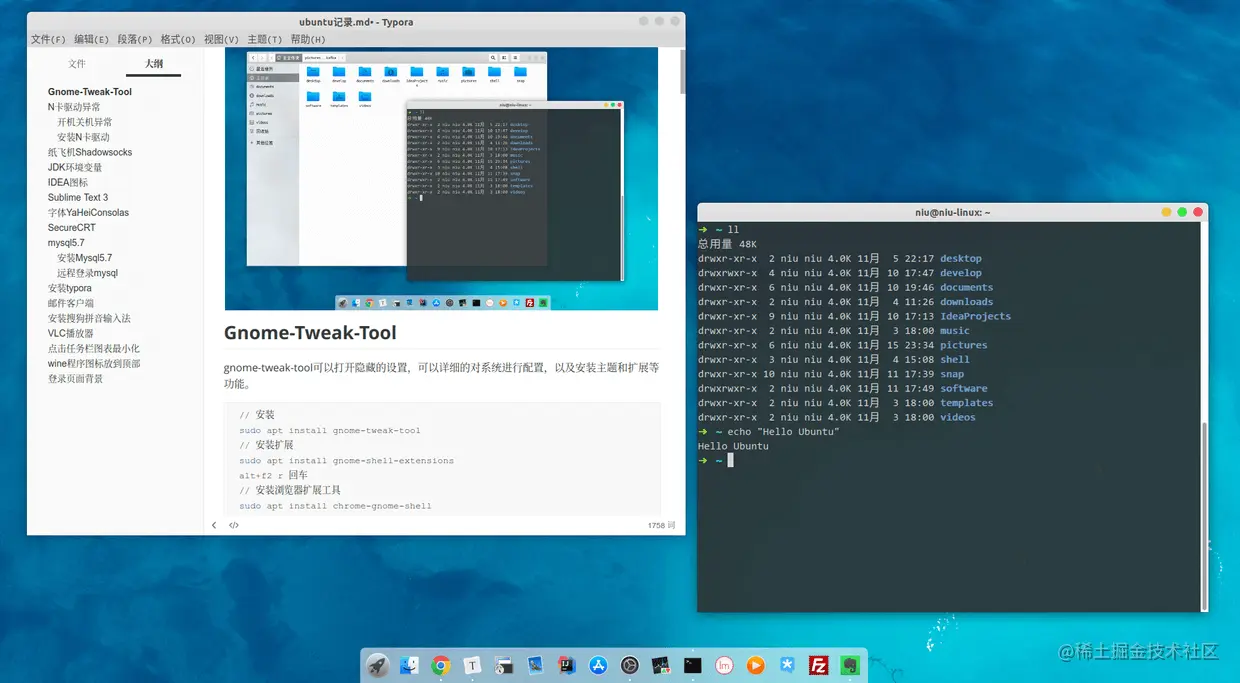The height and width of the screenshot is (683, 1240).
Task: Select 安装typora in the outline panel
Action: click(x=71, y=288)
